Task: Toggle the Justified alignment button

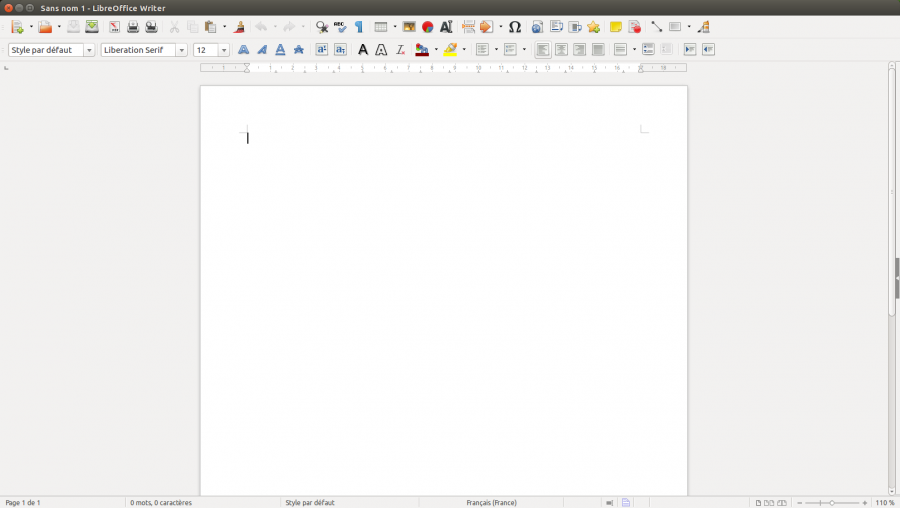Action: pyautogui.click(x=598, y=50)
